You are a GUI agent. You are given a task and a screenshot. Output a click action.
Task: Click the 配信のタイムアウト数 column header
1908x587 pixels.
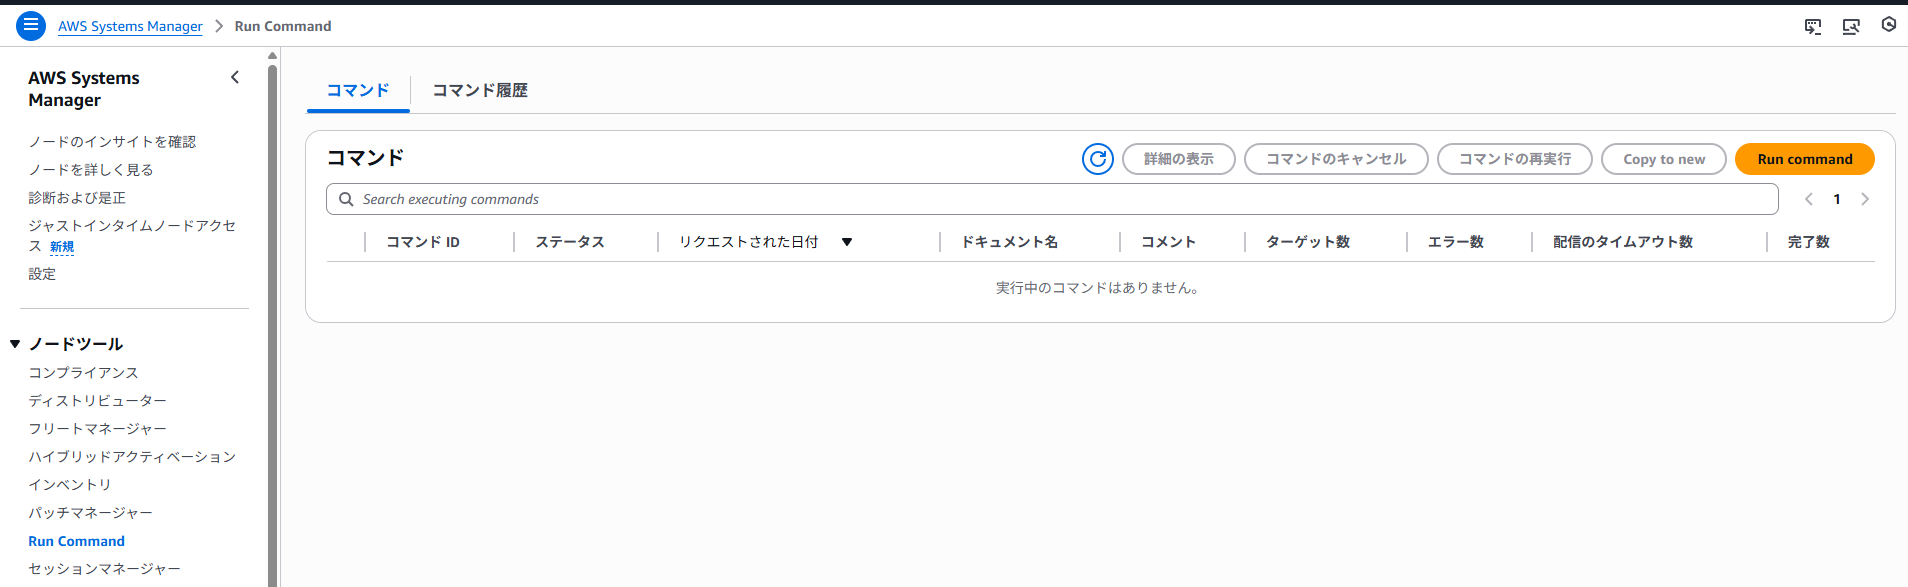(x=1622, y=242)
